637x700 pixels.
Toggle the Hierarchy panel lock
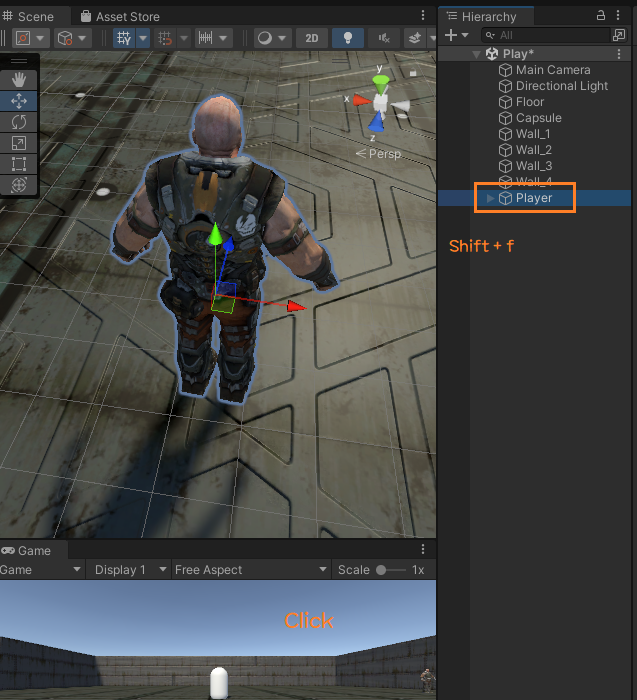[x=601, y=16]
